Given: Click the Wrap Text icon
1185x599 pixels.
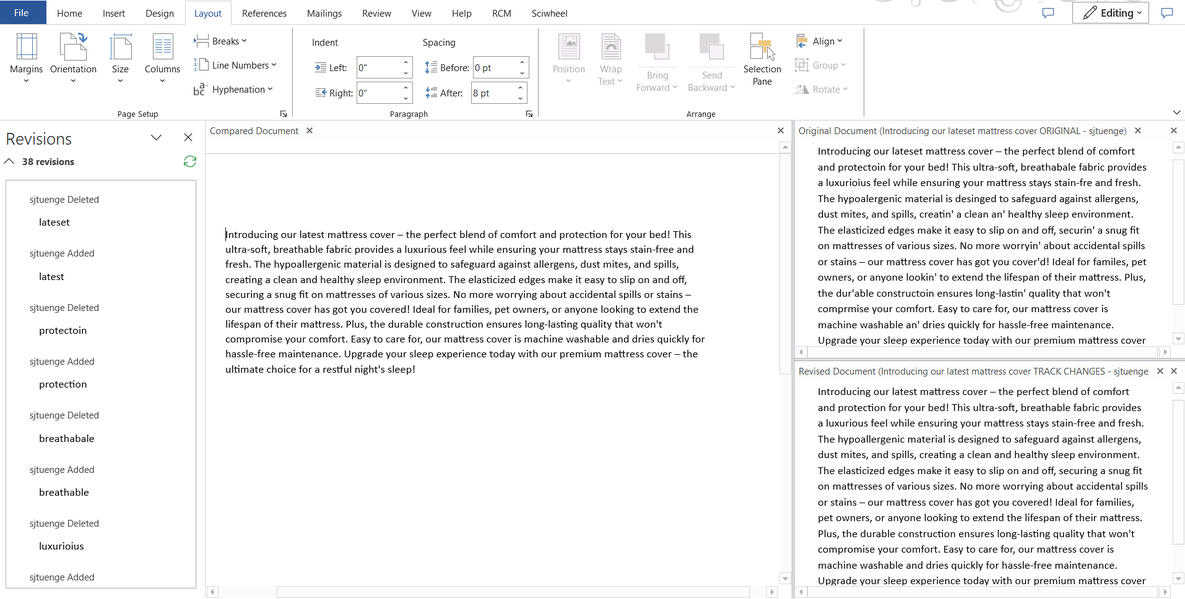Looking at the screenshot, I should tap(609, 57).
